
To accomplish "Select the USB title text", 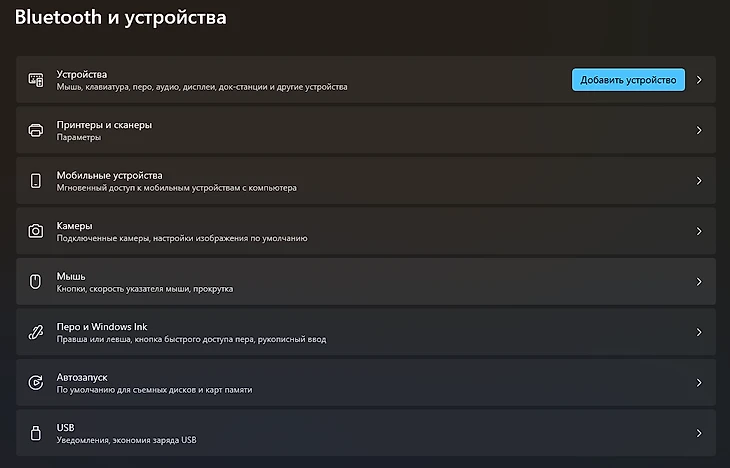I will click(x=66, y=427).
